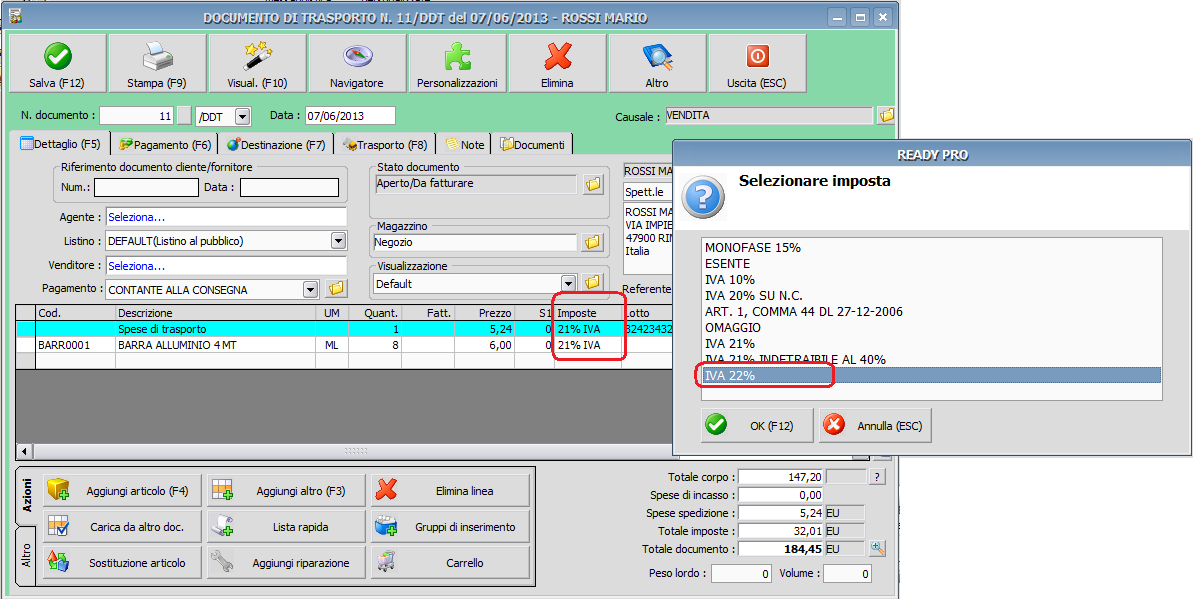Click Elimina linea button
The image size is (1193, 599).
click(x=450, y=491)
